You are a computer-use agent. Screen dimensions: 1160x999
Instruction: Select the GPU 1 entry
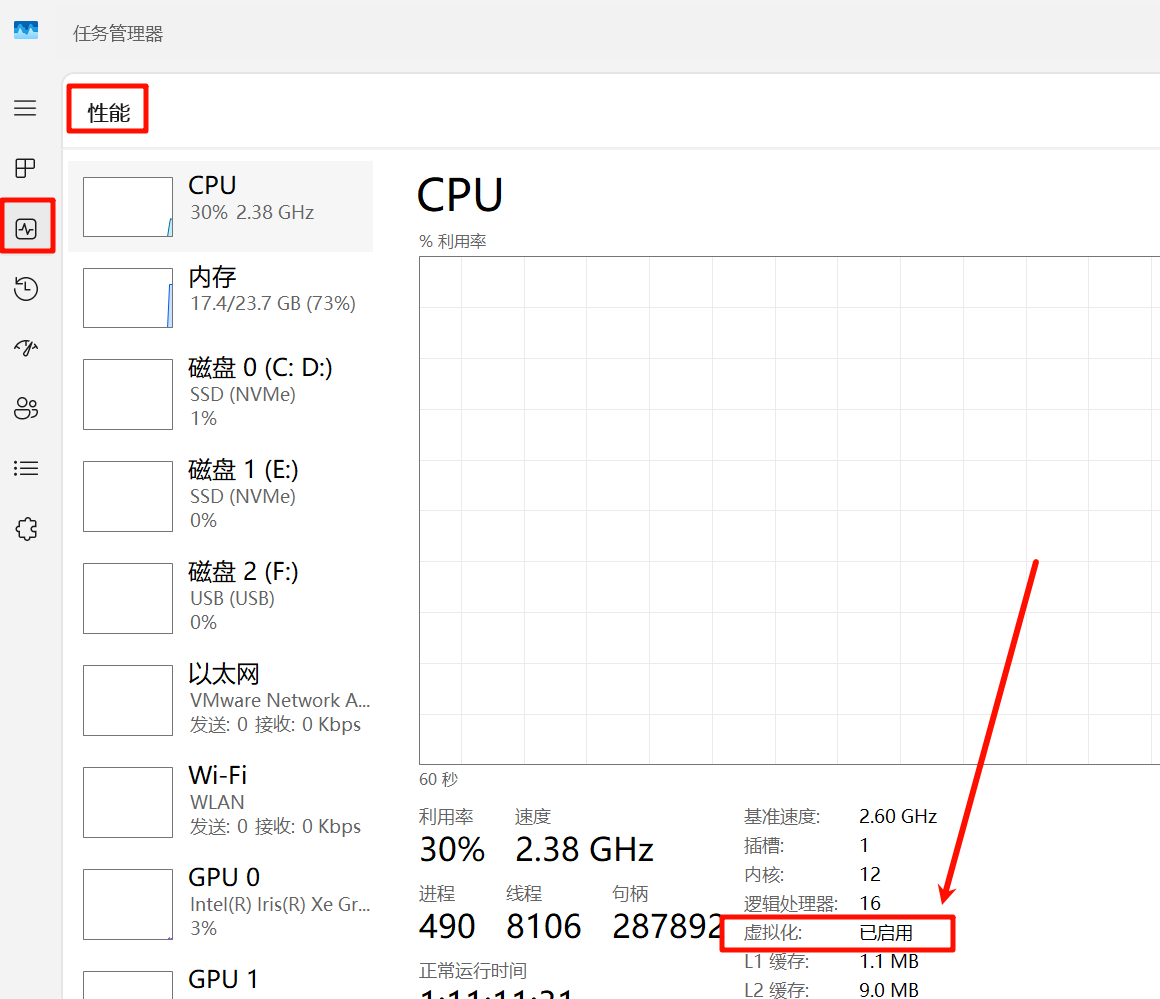pos(220,980)
